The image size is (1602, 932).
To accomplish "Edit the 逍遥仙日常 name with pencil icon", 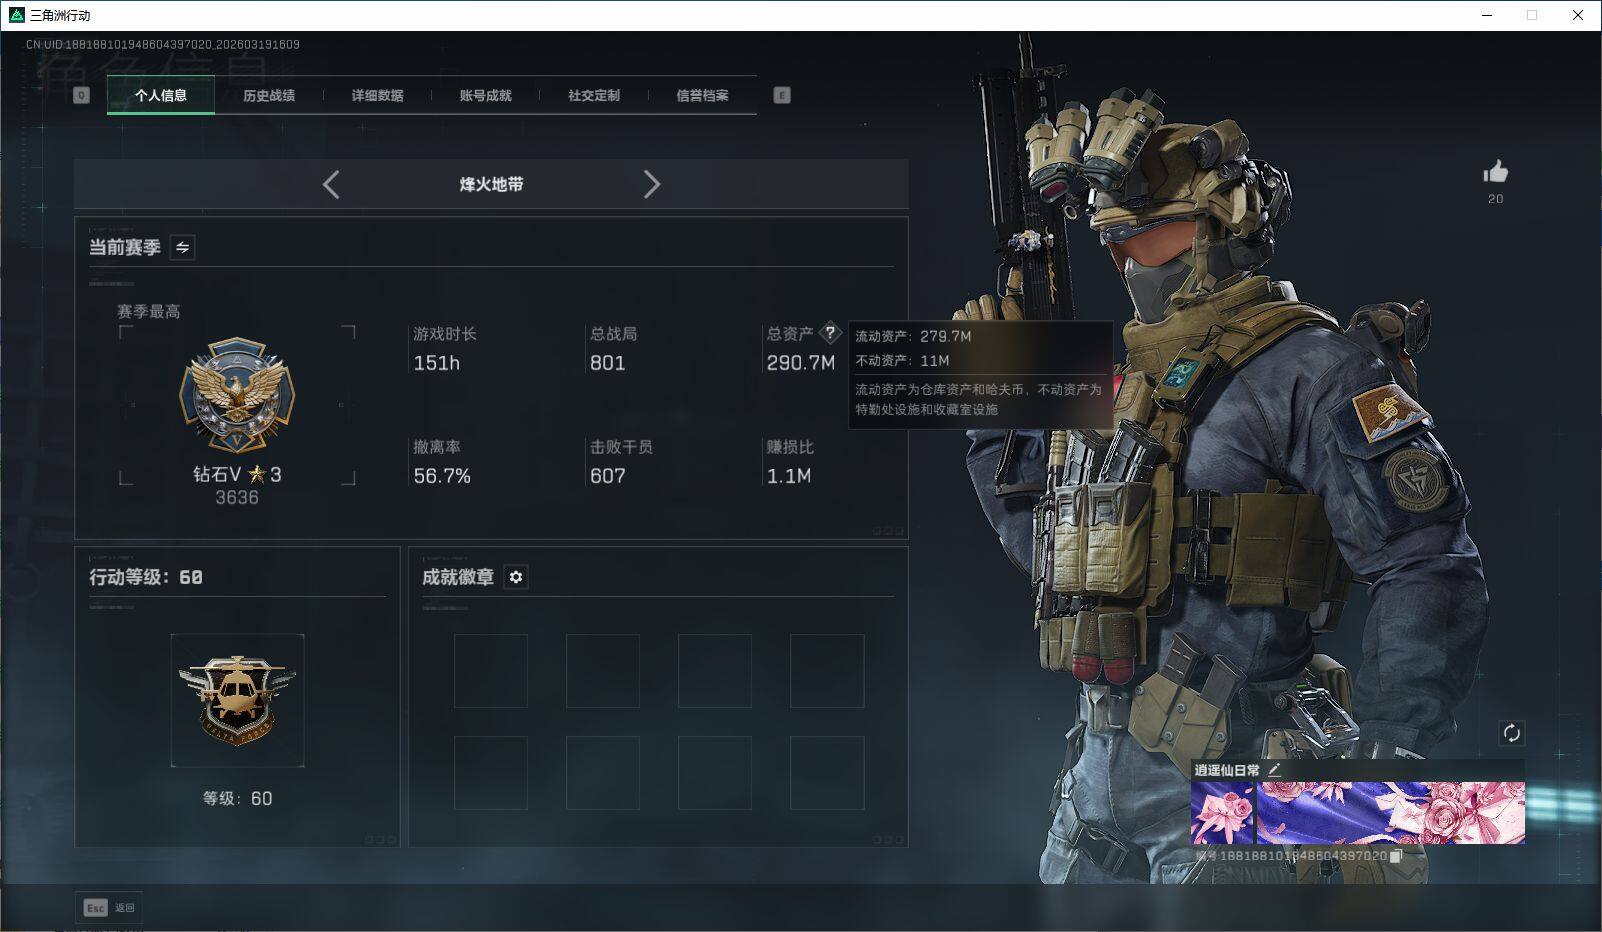I will pos(1274,770).
